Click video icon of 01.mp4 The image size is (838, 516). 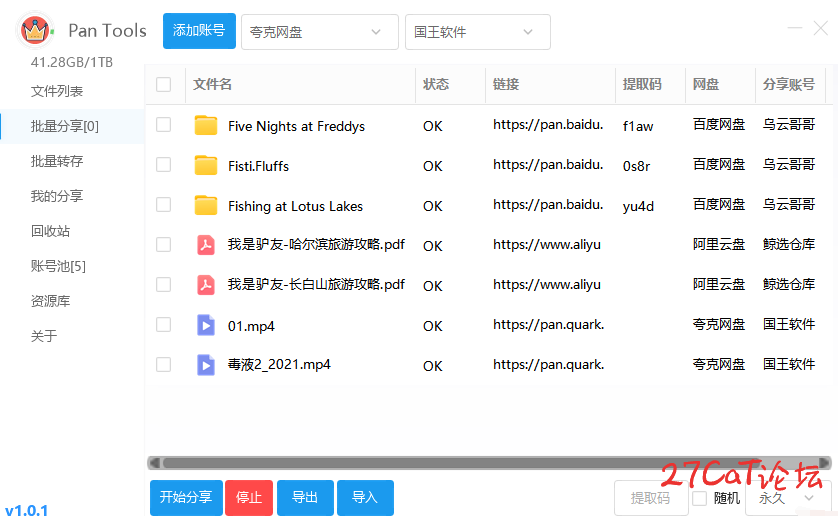coord(206,325)
